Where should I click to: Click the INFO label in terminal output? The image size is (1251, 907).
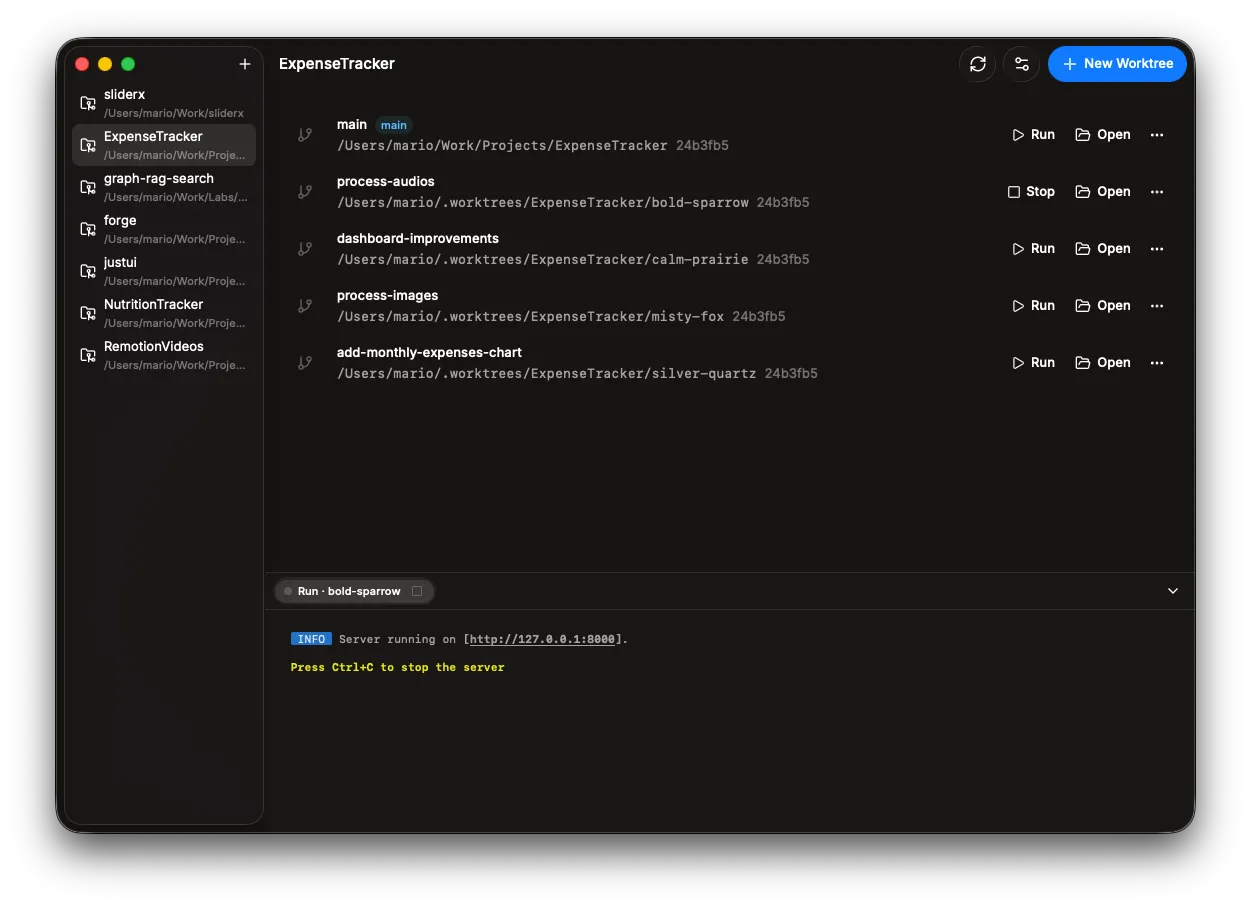311,639
